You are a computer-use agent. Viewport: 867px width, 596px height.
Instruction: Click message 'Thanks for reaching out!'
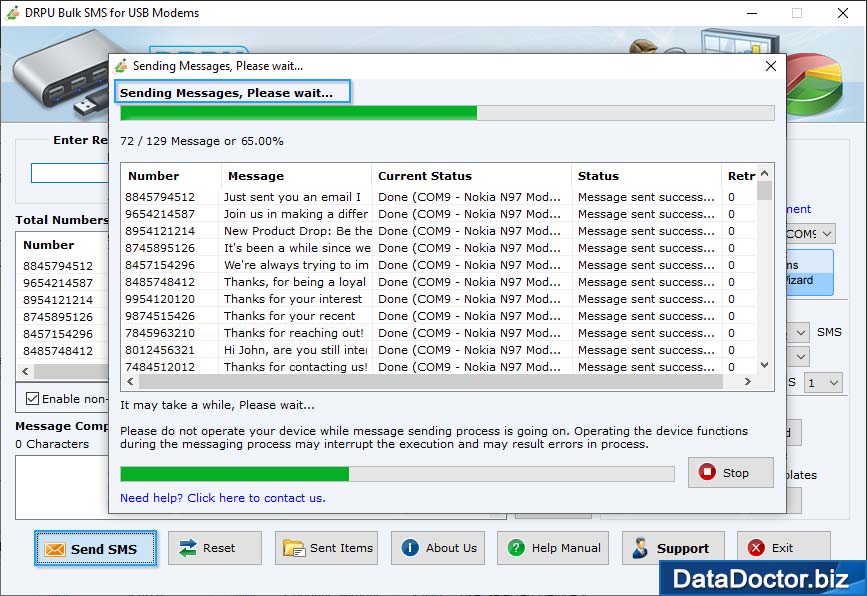coord(294,333)
